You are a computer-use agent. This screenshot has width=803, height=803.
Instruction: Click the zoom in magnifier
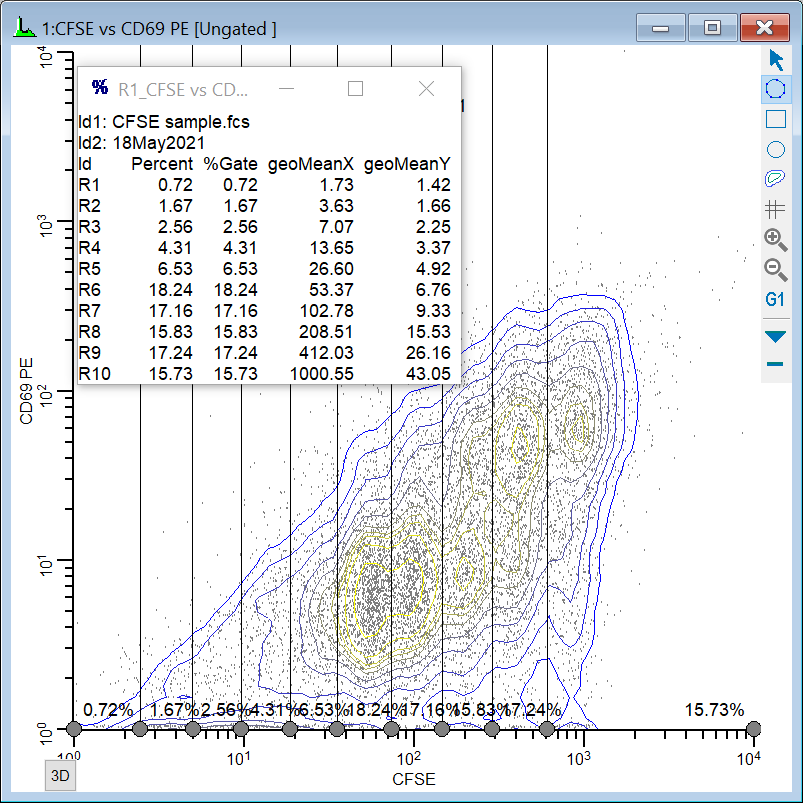[x=775, y=239]
